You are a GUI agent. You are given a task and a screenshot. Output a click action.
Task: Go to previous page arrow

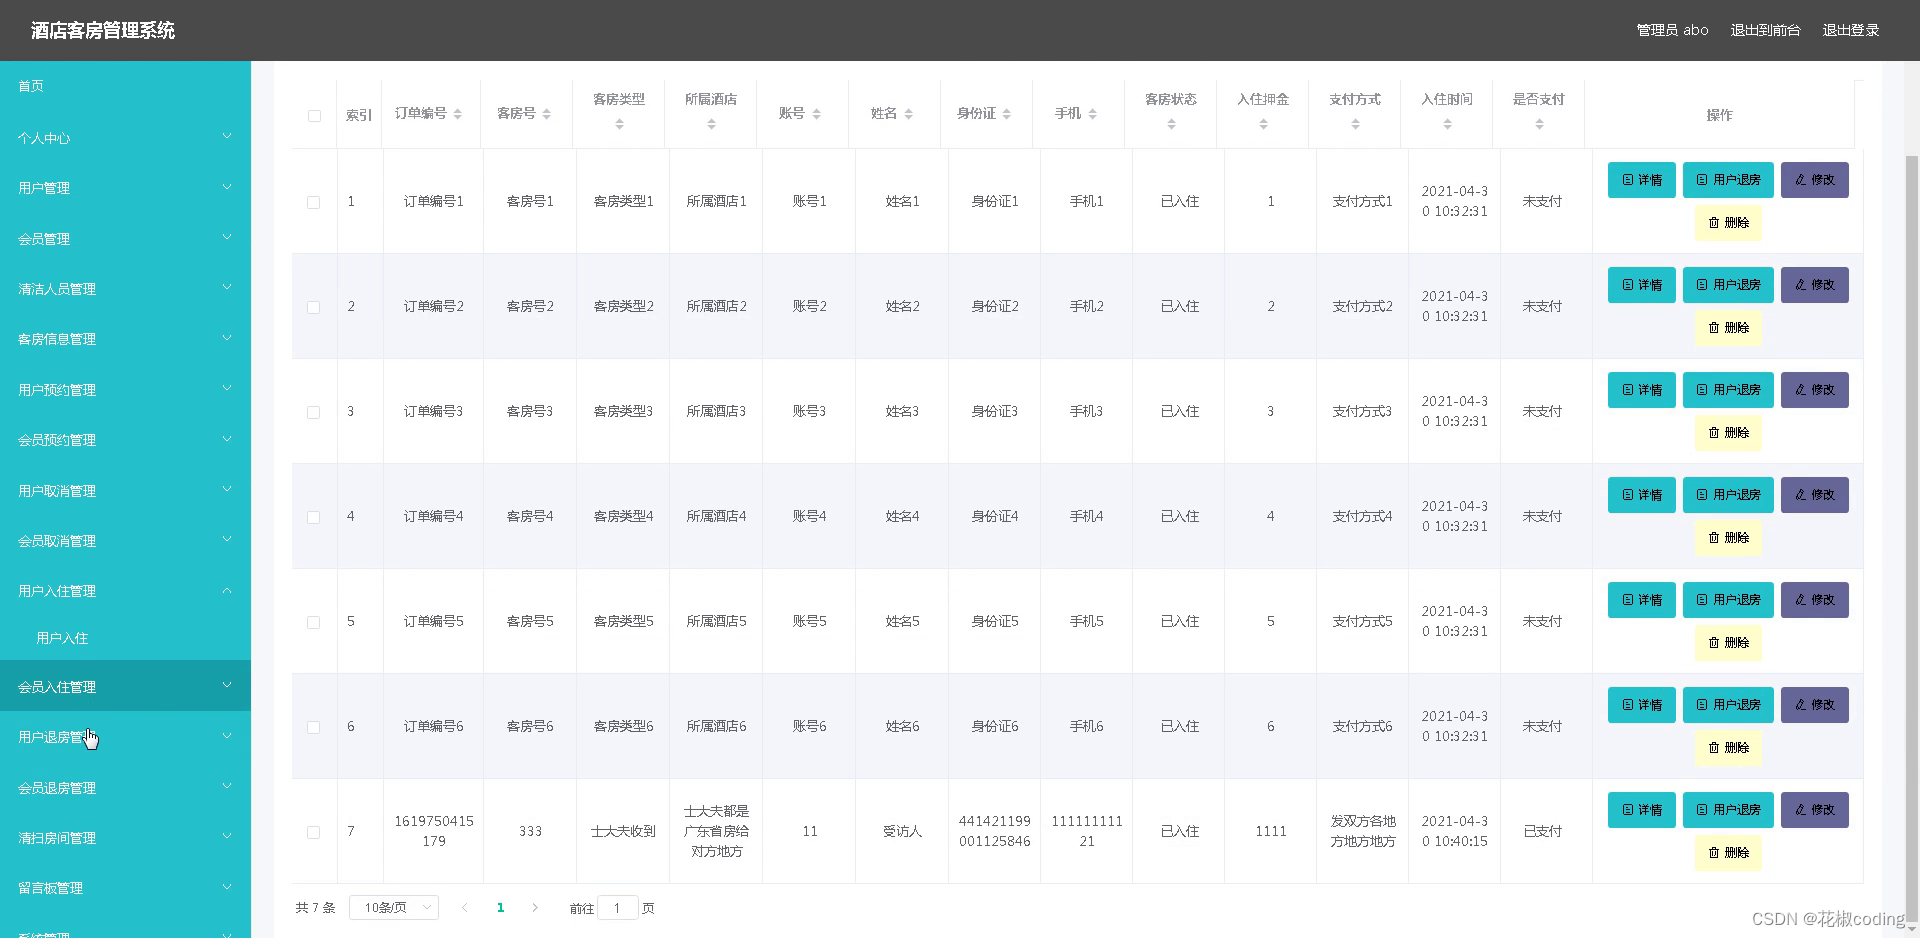pos(464,908)
